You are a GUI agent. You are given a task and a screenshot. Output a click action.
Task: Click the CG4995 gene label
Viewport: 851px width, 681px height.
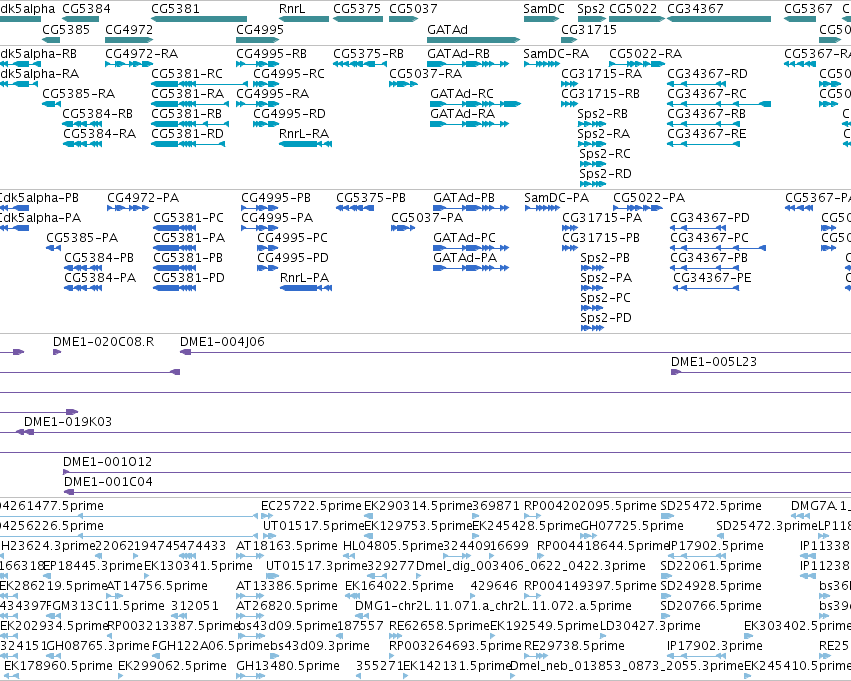coord(260,29)
